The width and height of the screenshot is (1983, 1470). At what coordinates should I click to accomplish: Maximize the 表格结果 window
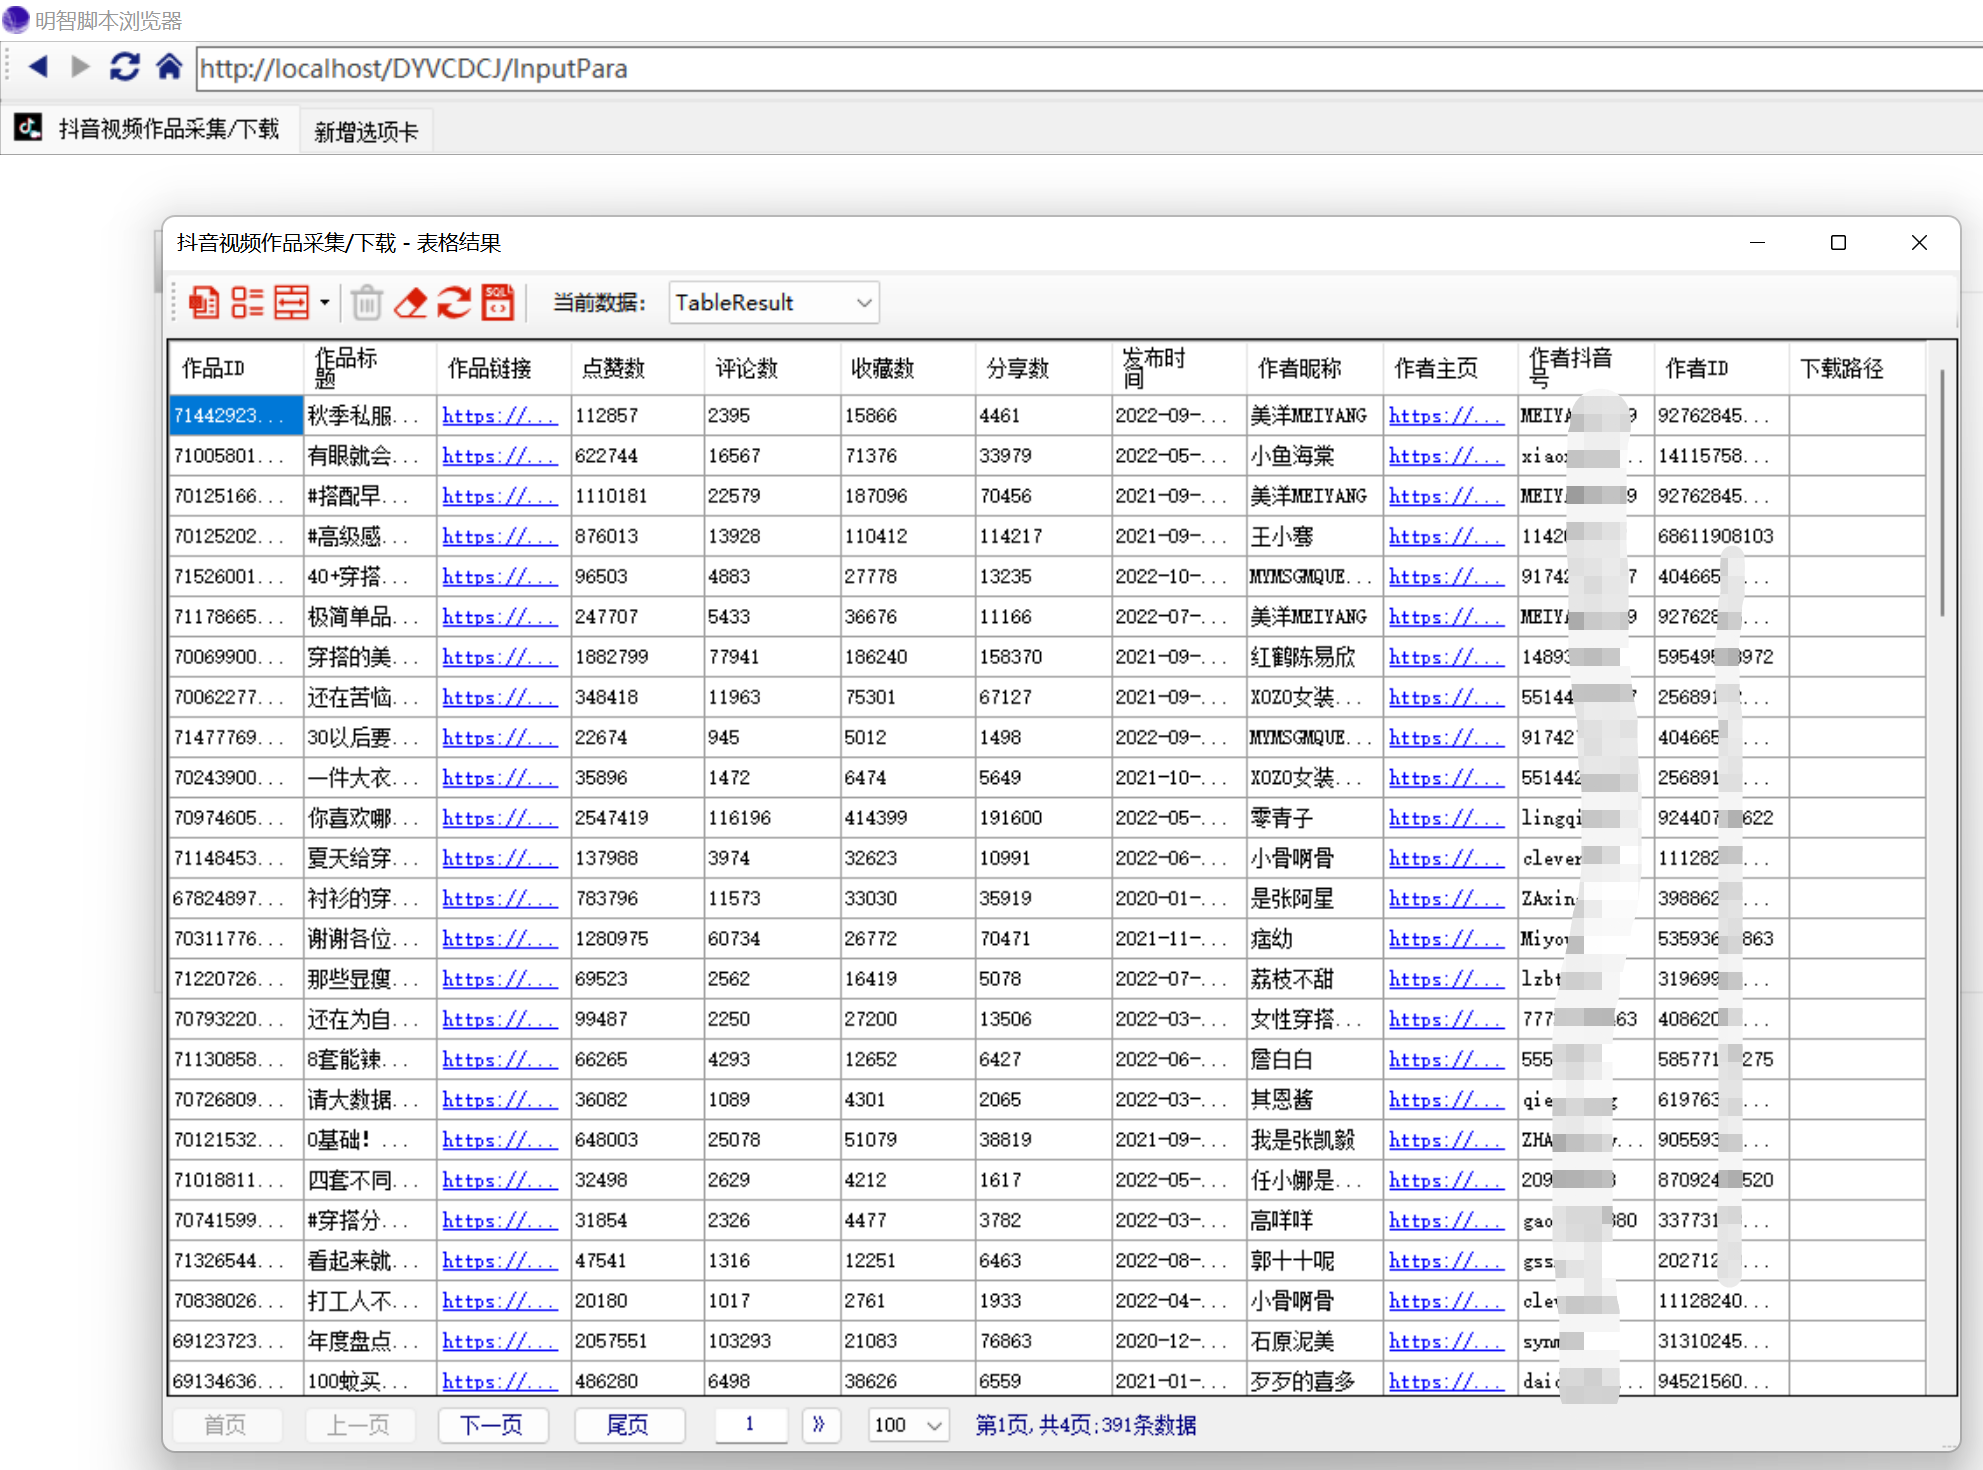[1838, 243]
